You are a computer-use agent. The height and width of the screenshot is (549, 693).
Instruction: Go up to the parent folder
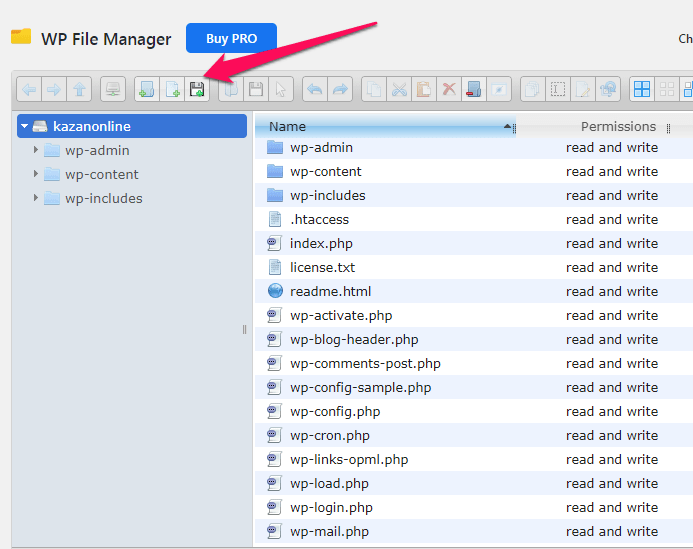(79, 90)
